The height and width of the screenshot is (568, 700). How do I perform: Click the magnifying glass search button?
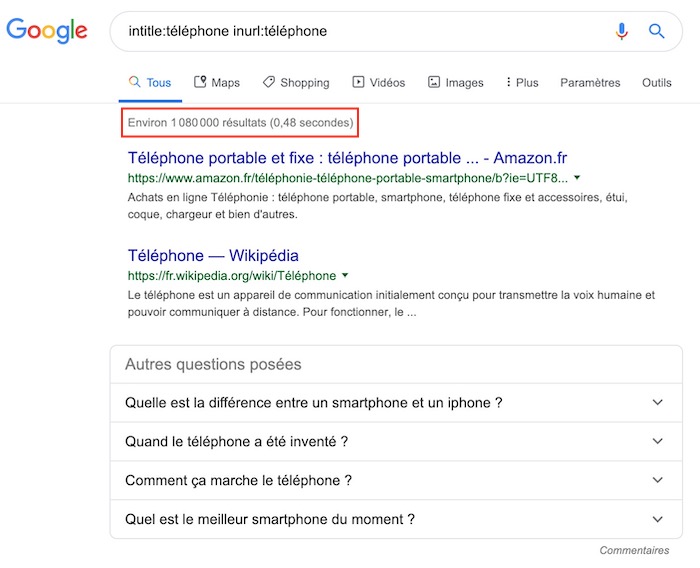(x=657, y=31)
